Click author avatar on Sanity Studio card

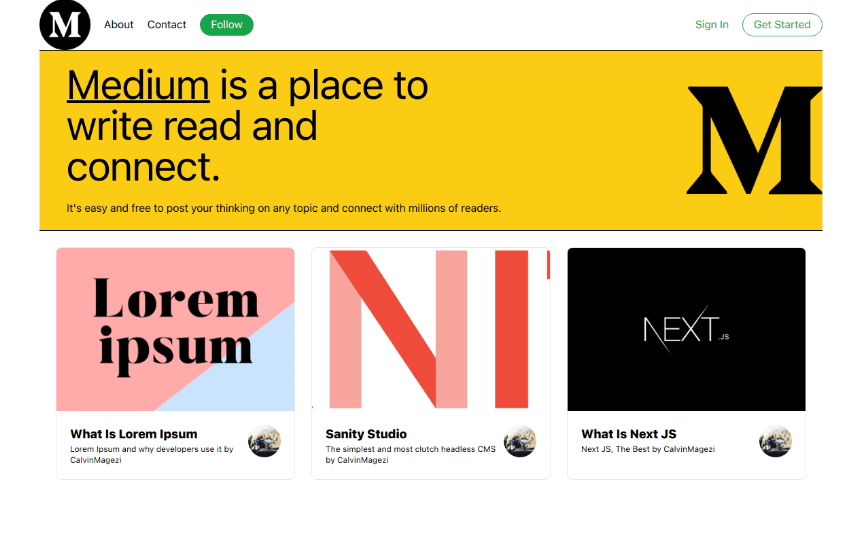coord(520,441)
